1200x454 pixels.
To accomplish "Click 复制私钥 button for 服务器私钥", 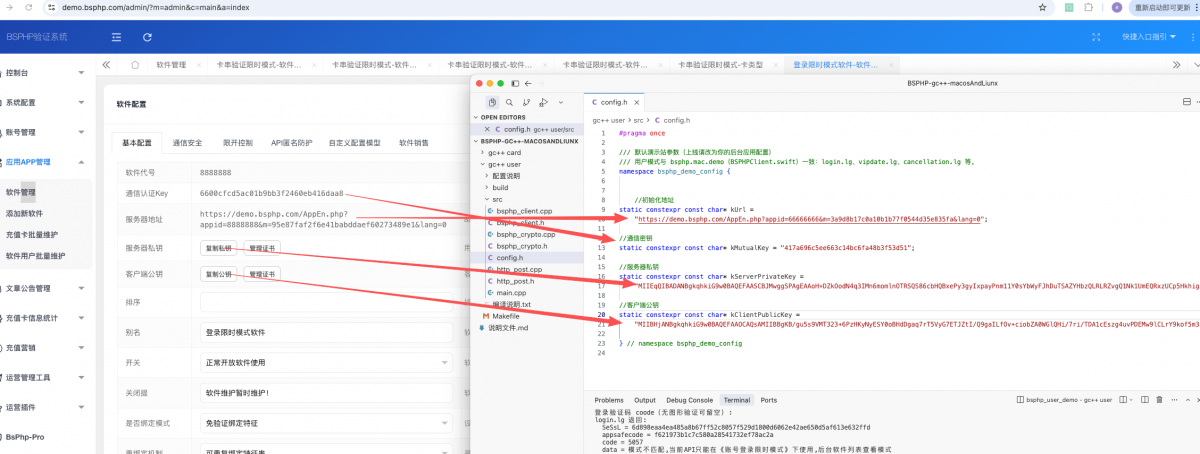I will tap(218, 247).
